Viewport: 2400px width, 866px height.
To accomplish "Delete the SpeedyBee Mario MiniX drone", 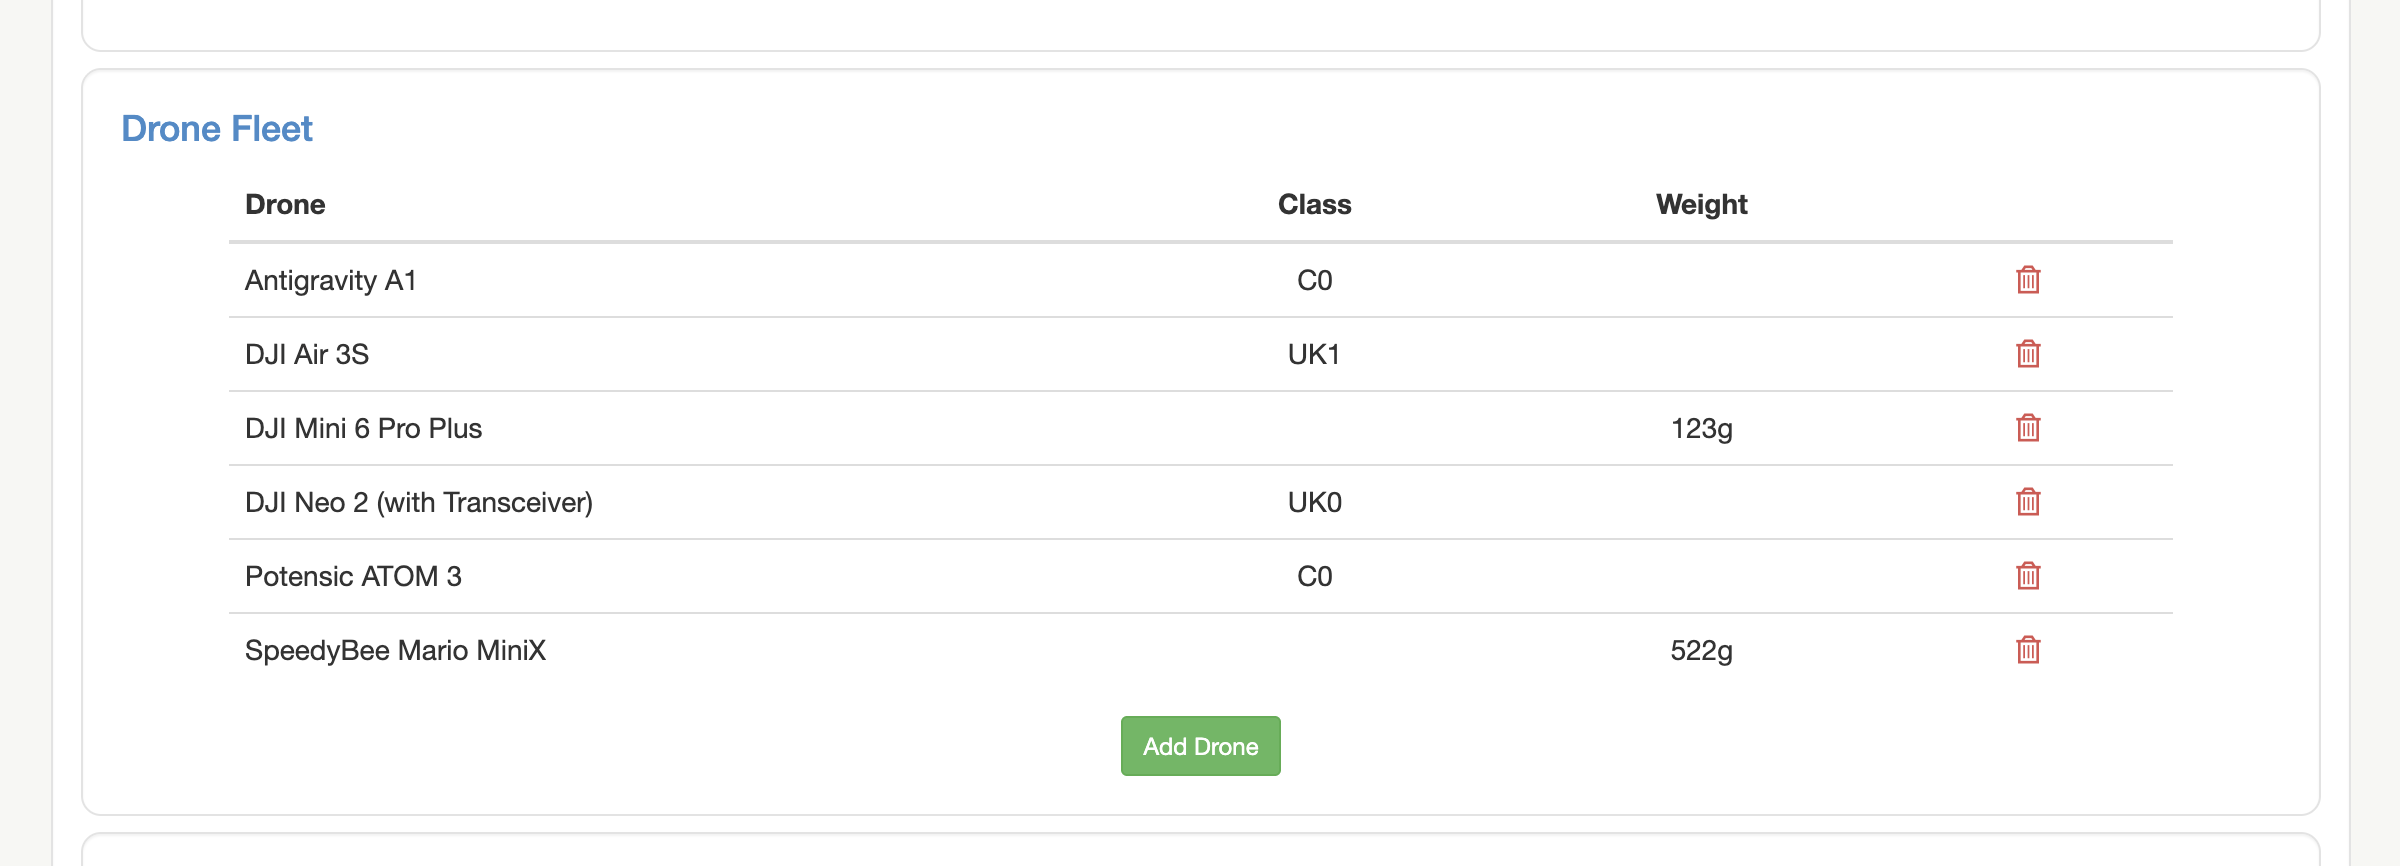I will point(2028,650).
